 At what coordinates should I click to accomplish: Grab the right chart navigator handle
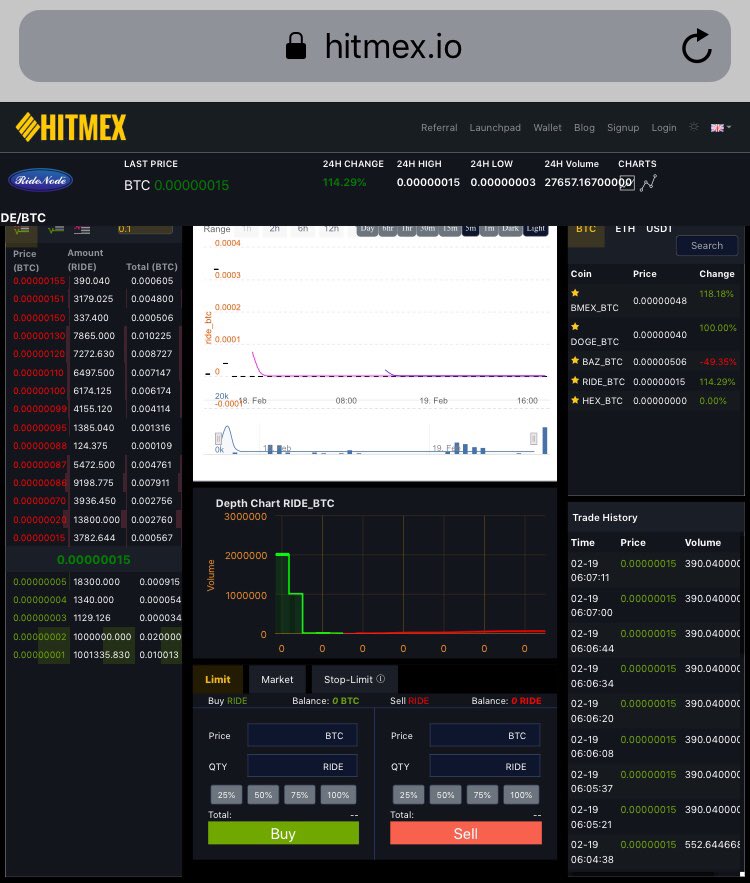click(533, 438)
